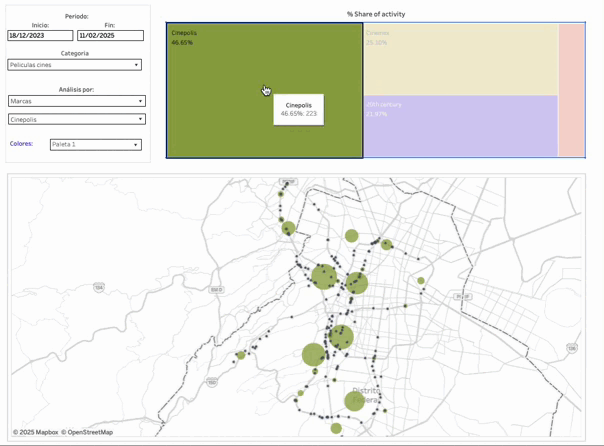Click the green bubble beside Distrito Federal label

click(x=354, y=401)
